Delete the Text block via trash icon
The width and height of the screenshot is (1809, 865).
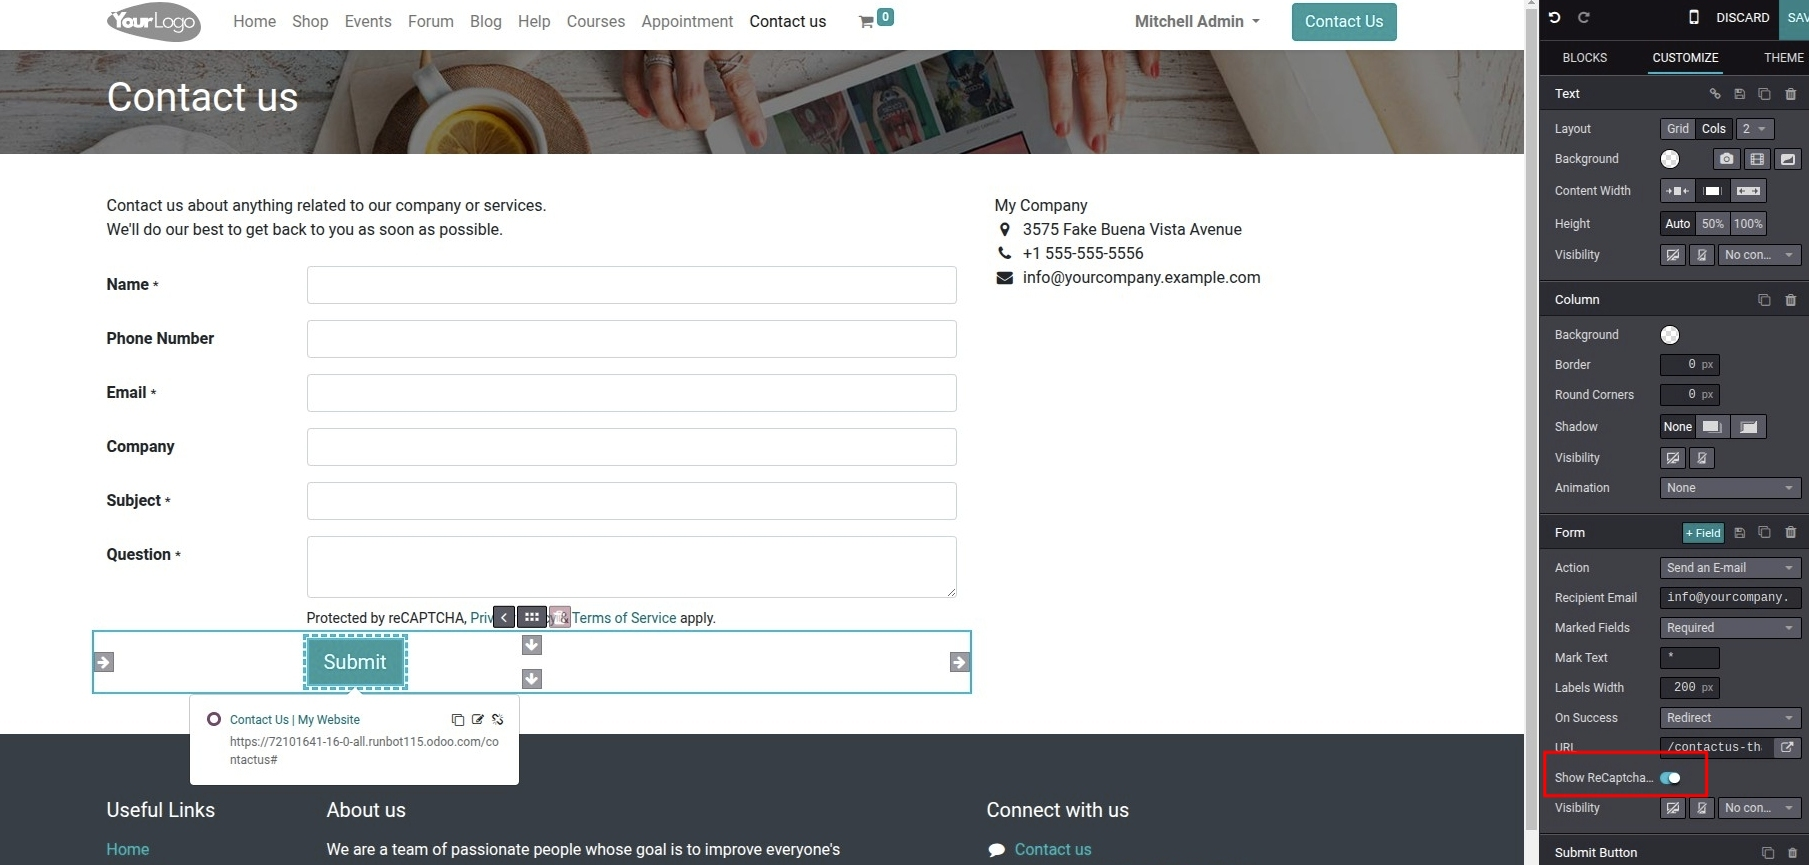click(x=1791, y=94)
